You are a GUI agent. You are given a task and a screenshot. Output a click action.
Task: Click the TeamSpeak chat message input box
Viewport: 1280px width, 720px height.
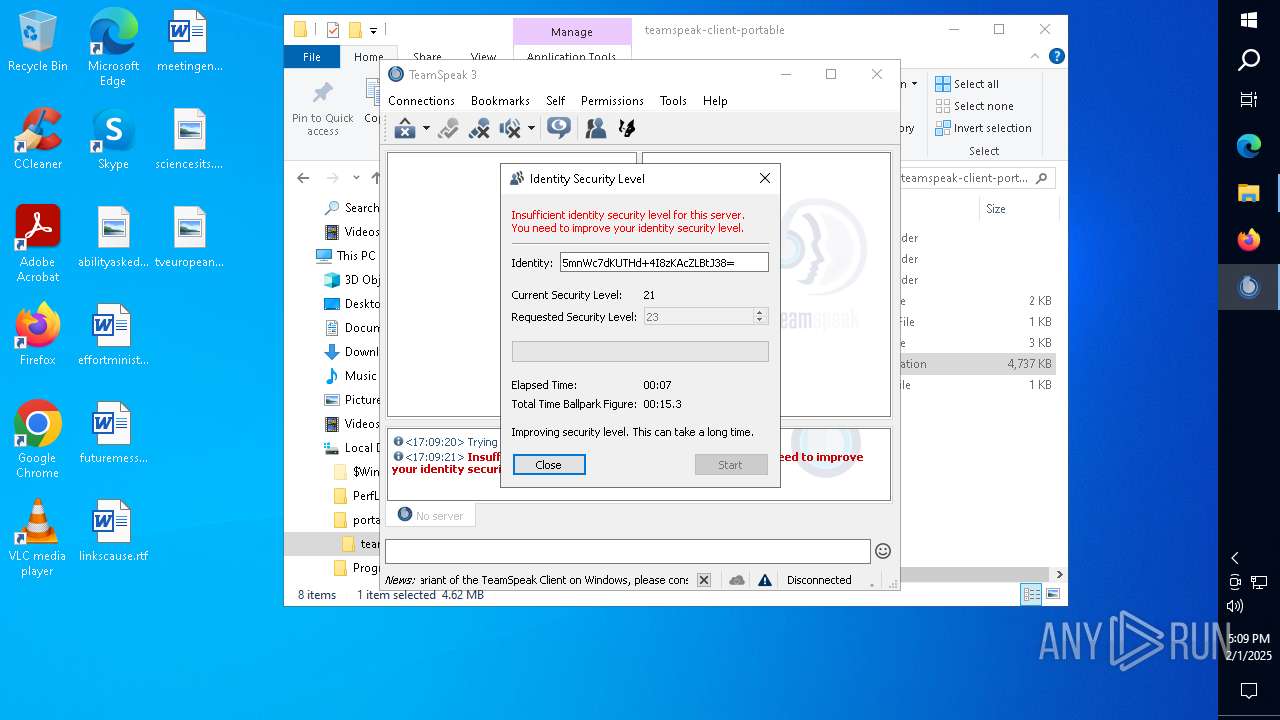(628, 551)
